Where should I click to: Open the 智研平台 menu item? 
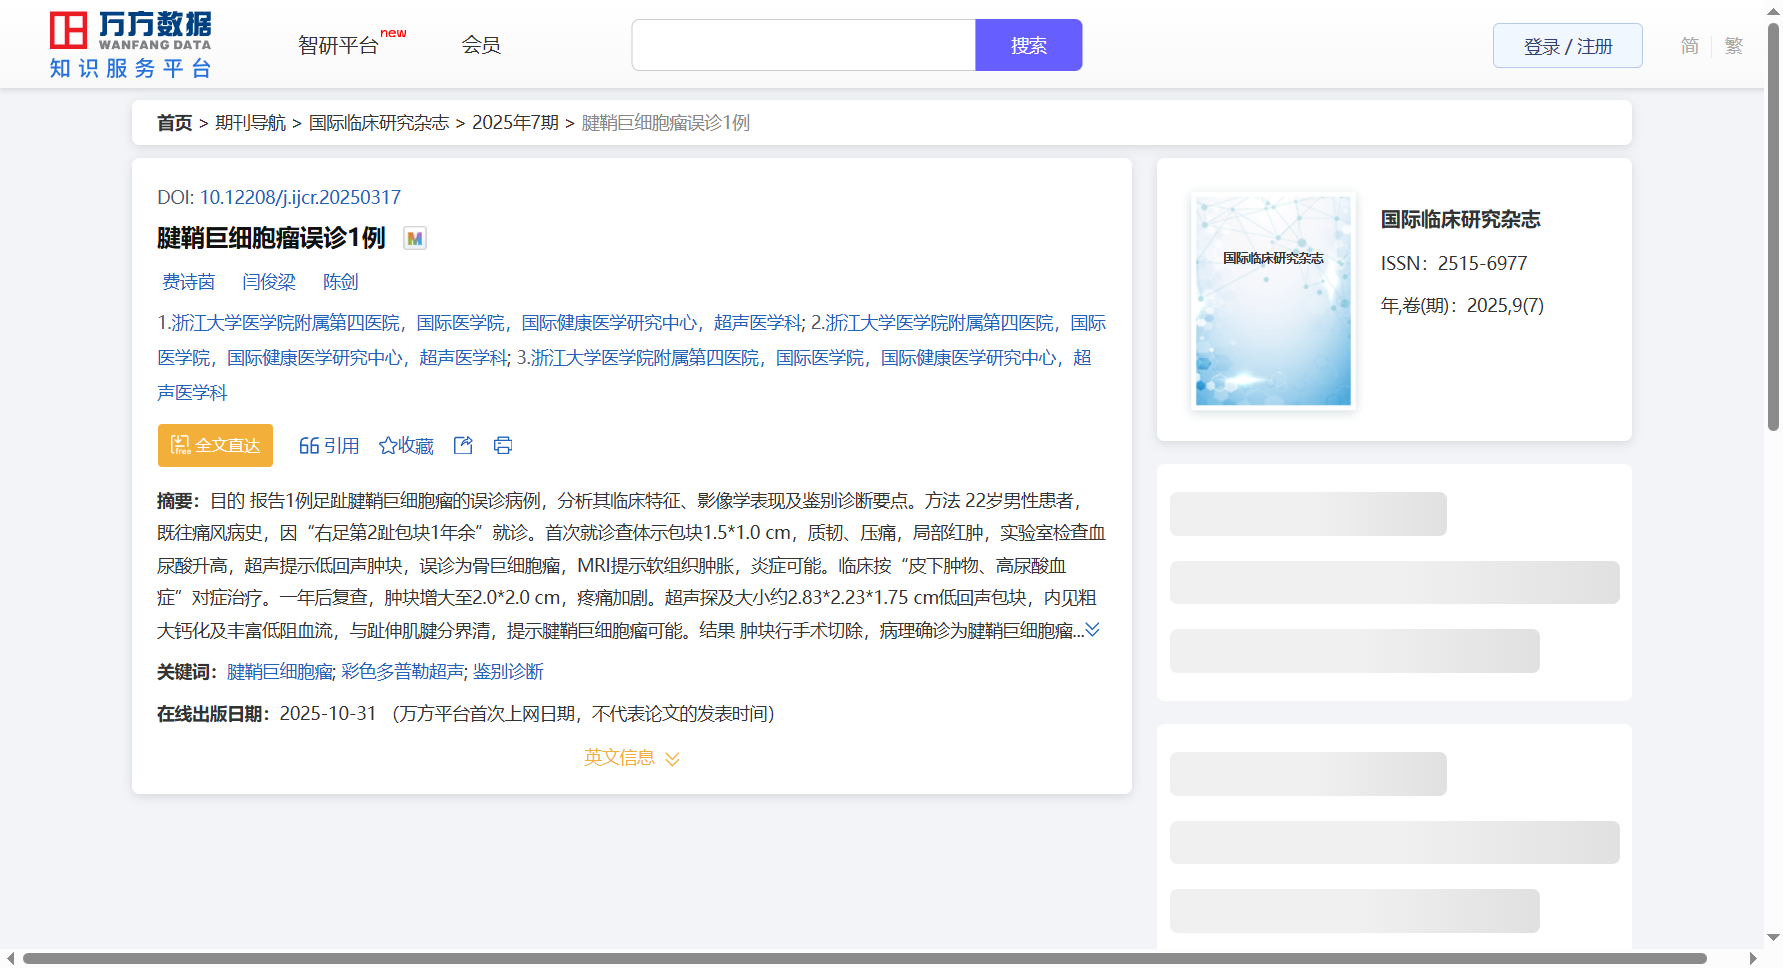tap(339, 46)
